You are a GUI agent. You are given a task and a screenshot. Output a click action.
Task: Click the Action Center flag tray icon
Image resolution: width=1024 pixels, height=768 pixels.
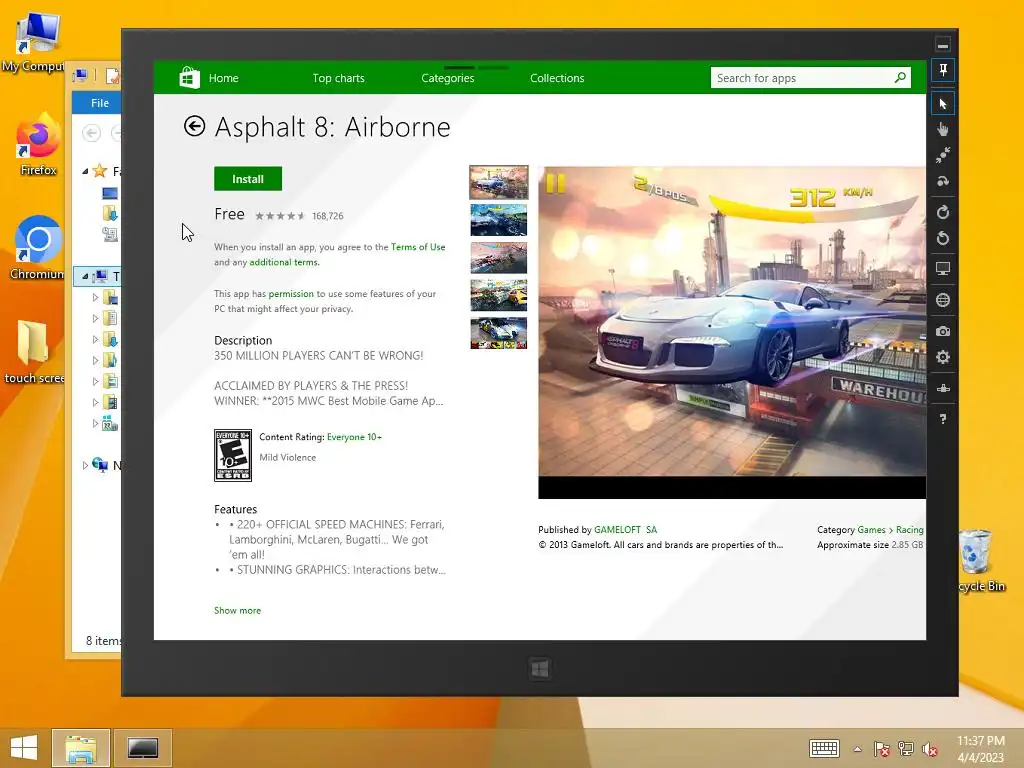881,749
